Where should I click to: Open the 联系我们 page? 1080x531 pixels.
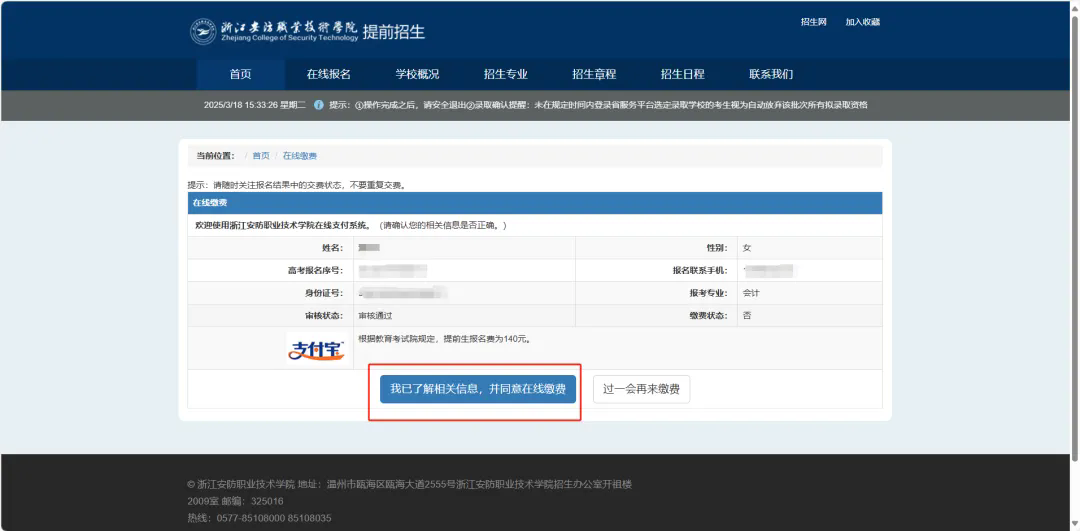click(771, 74)
